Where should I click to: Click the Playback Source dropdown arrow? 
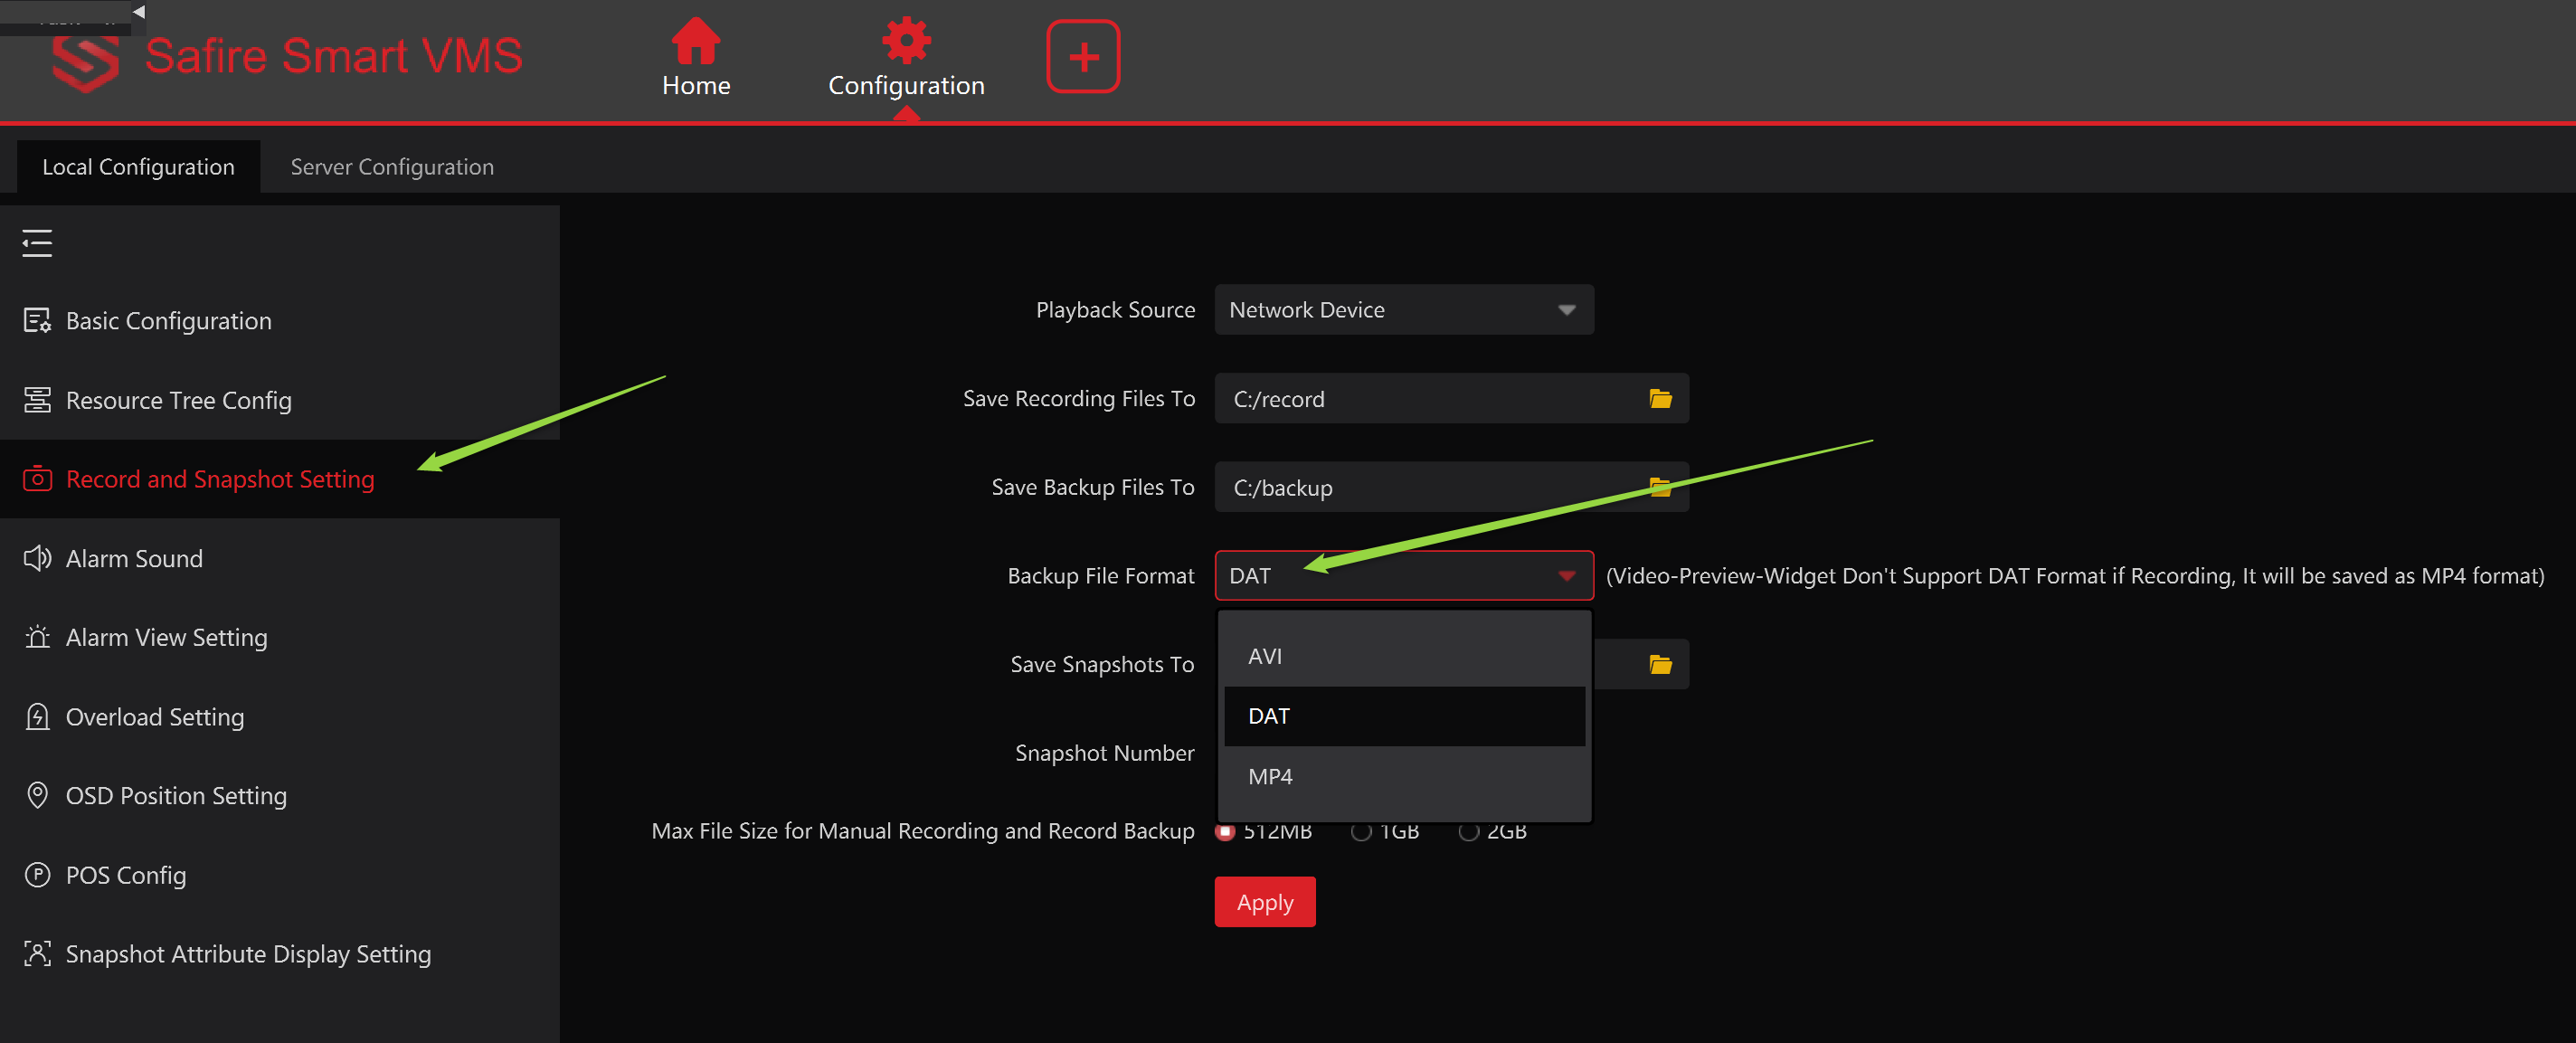pos(1567,310)
